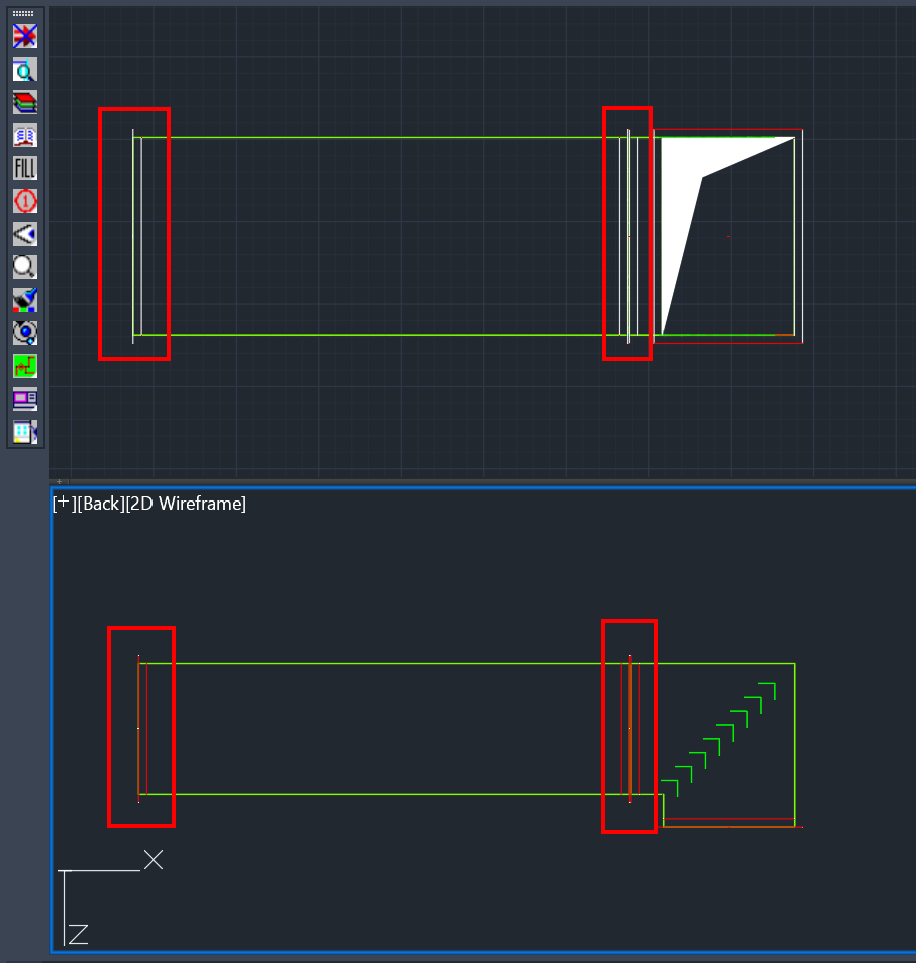Activate the 3D orbit tool icon
The image size is (916, 963).
click(24, 333)
